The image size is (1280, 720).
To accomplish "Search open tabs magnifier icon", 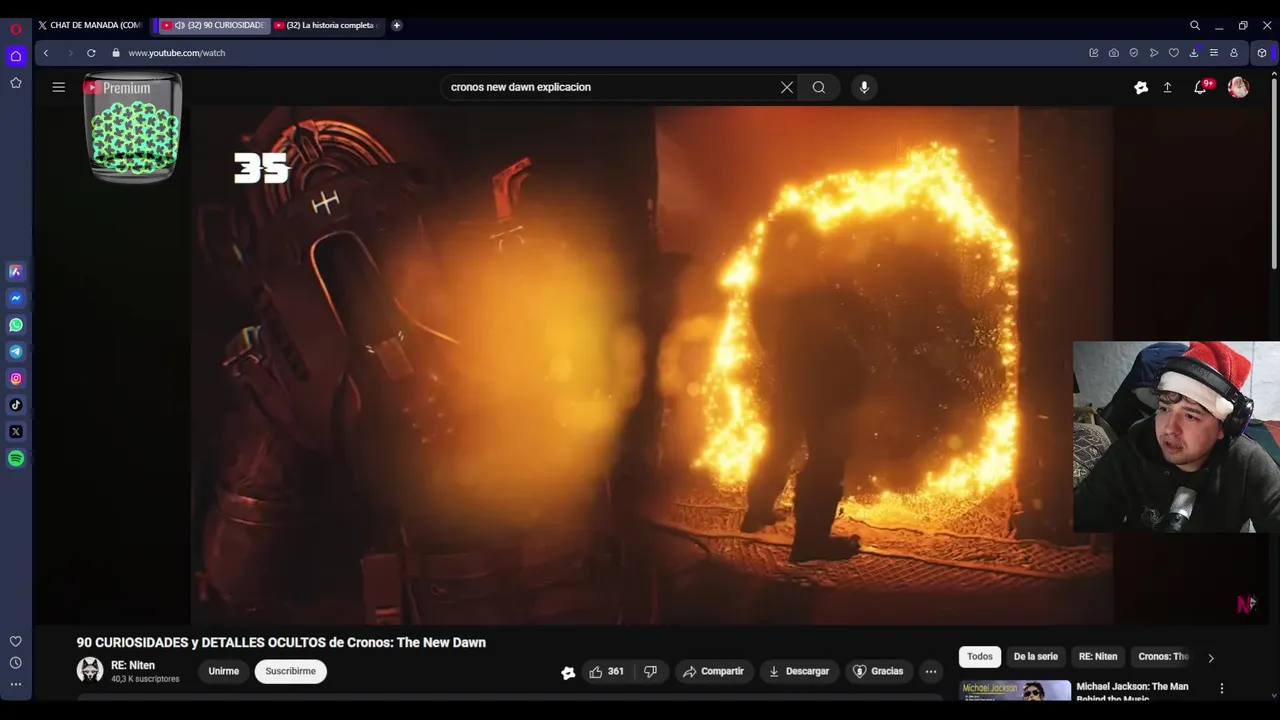I will tap(1195, 25).
